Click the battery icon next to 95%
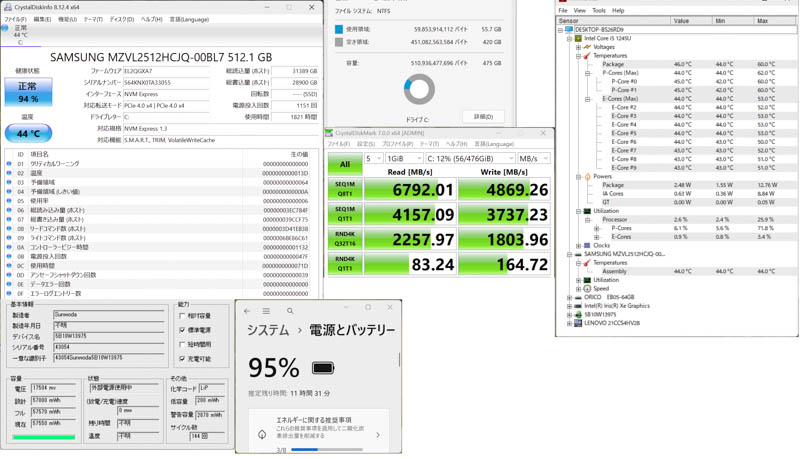The height and width of the screenshot is (459, 800). click(323, 368)
